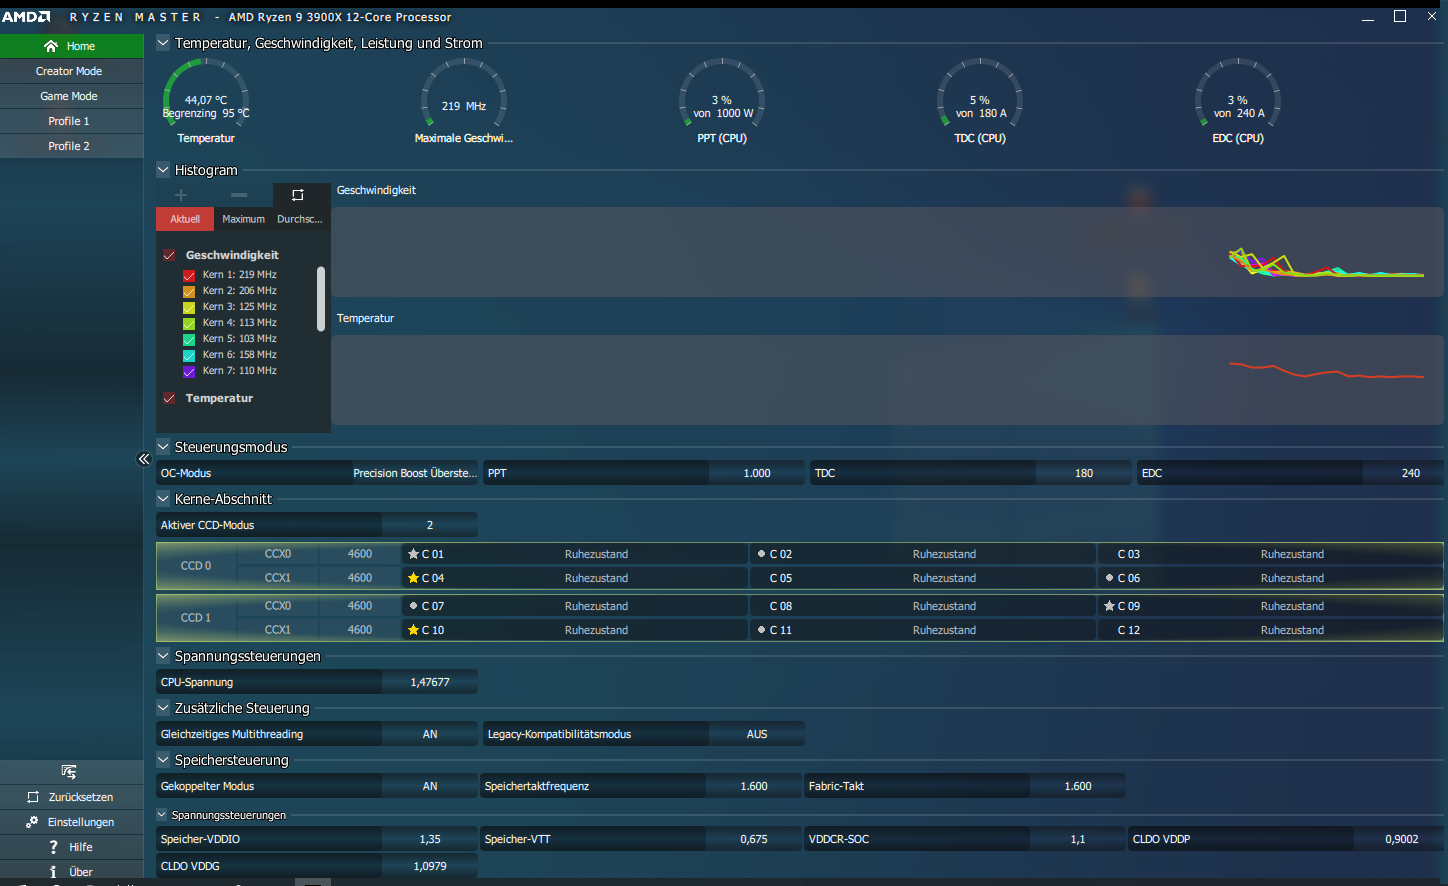Viewport: 1448px width, 886px height.
Task: Toggle the yellow Kern 3 checkbox
Action: [189, 307]
